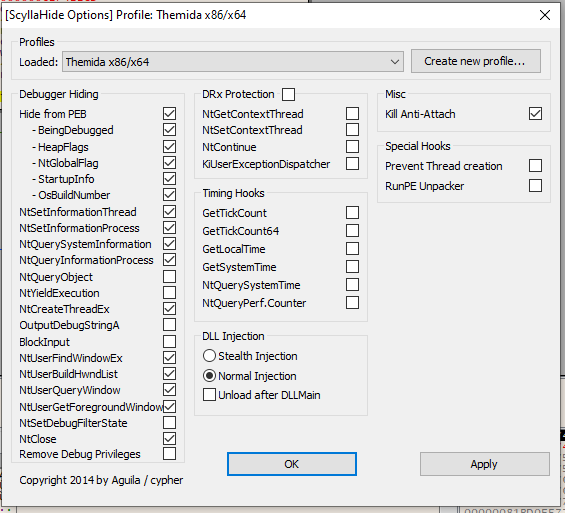
Task: Uncheck the NtClose hook
Action: pos(169,439)
